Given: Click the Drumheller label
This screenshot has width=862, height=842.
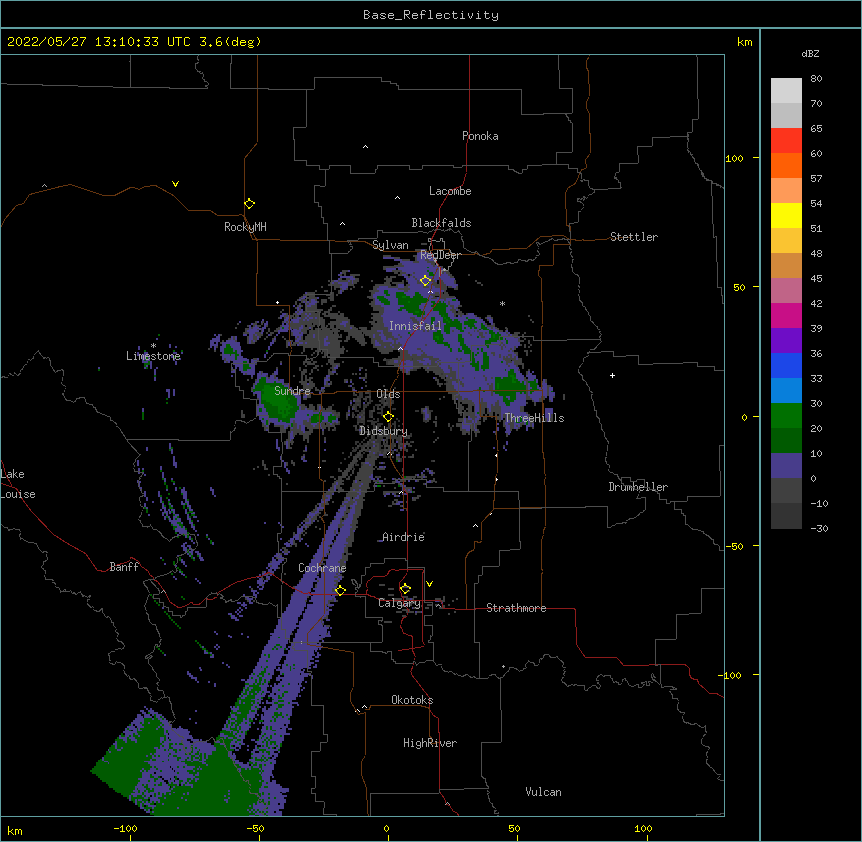Looking at the screenshot, I should (x=638, y=487).
